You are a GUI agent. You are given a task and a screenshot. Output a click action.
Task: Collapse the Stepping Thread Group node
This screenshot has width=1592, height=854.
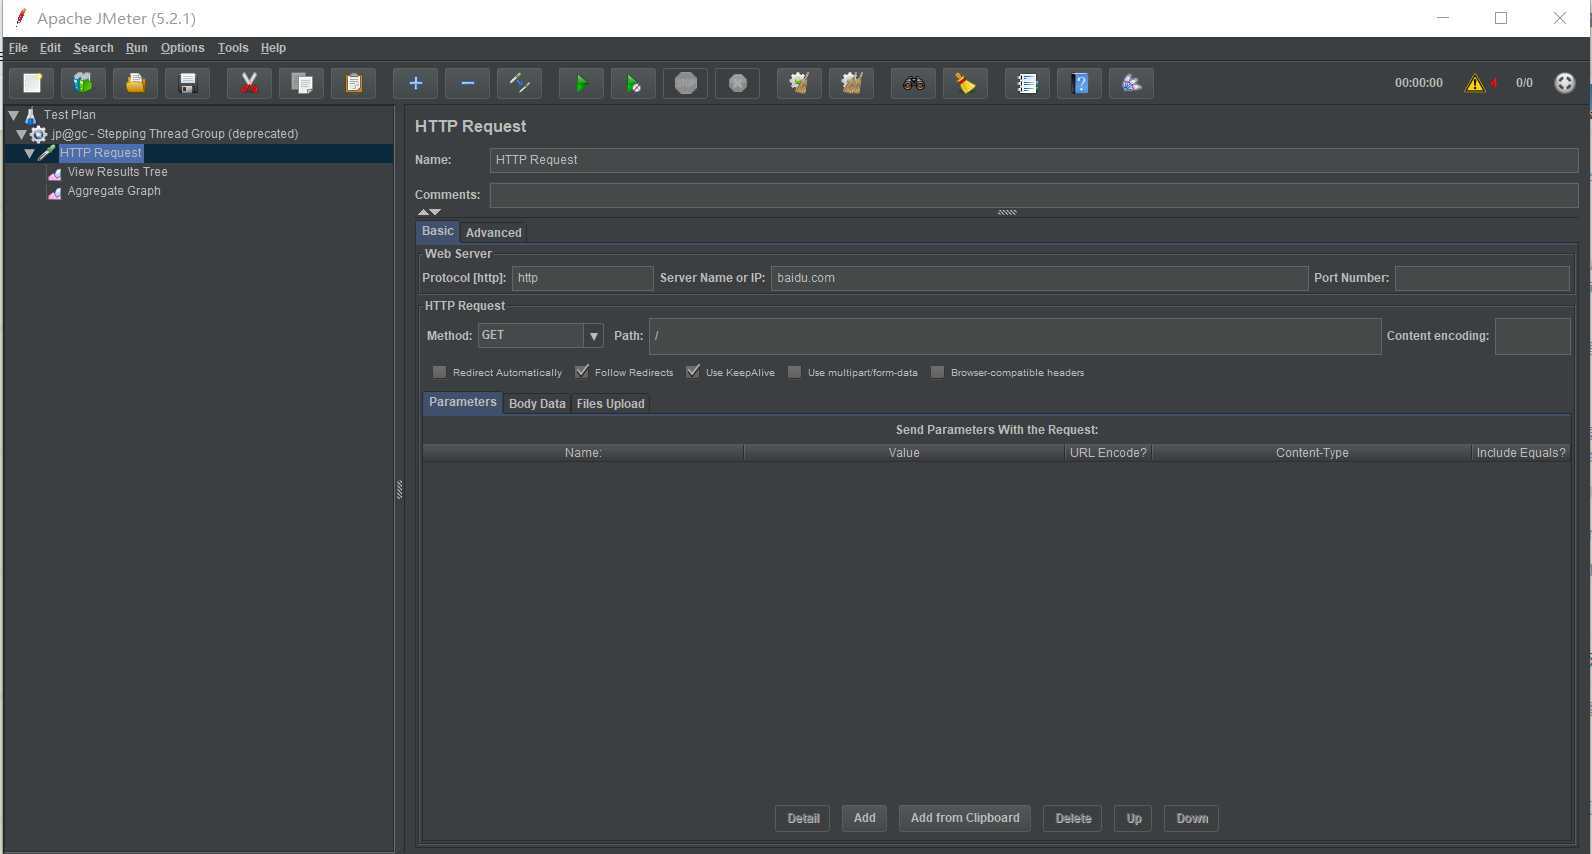coord(21,134)
